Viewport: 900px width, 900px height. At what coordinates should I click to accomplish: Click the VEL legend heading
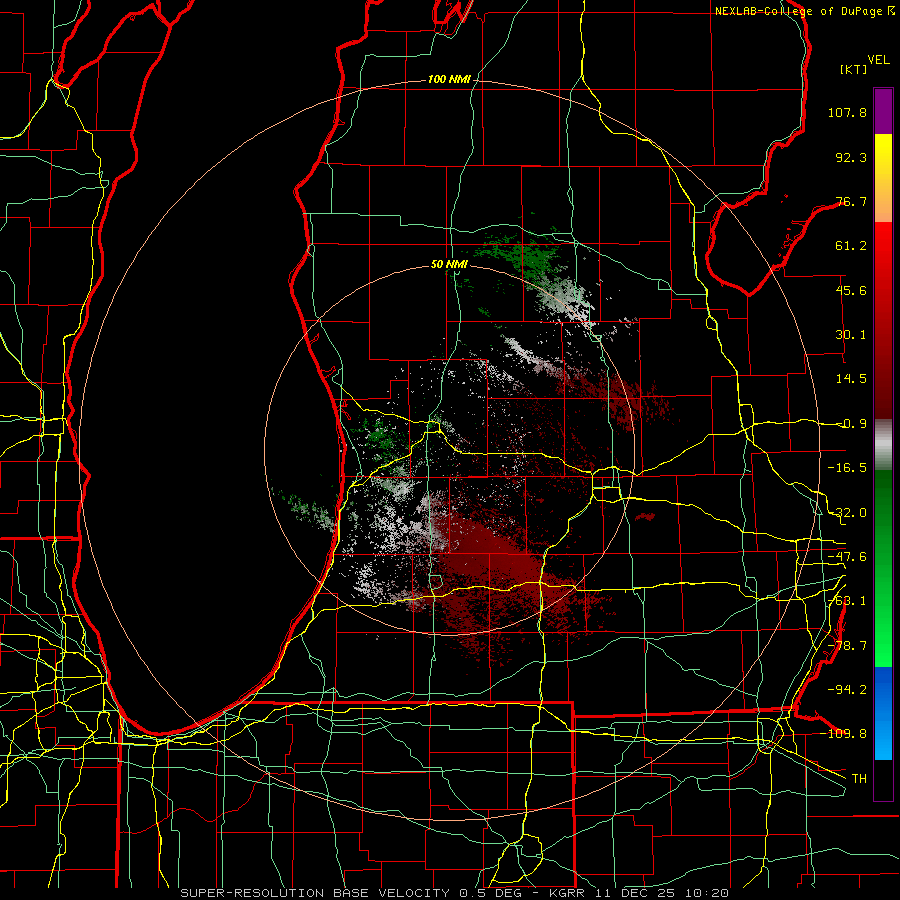pos(878,60)
